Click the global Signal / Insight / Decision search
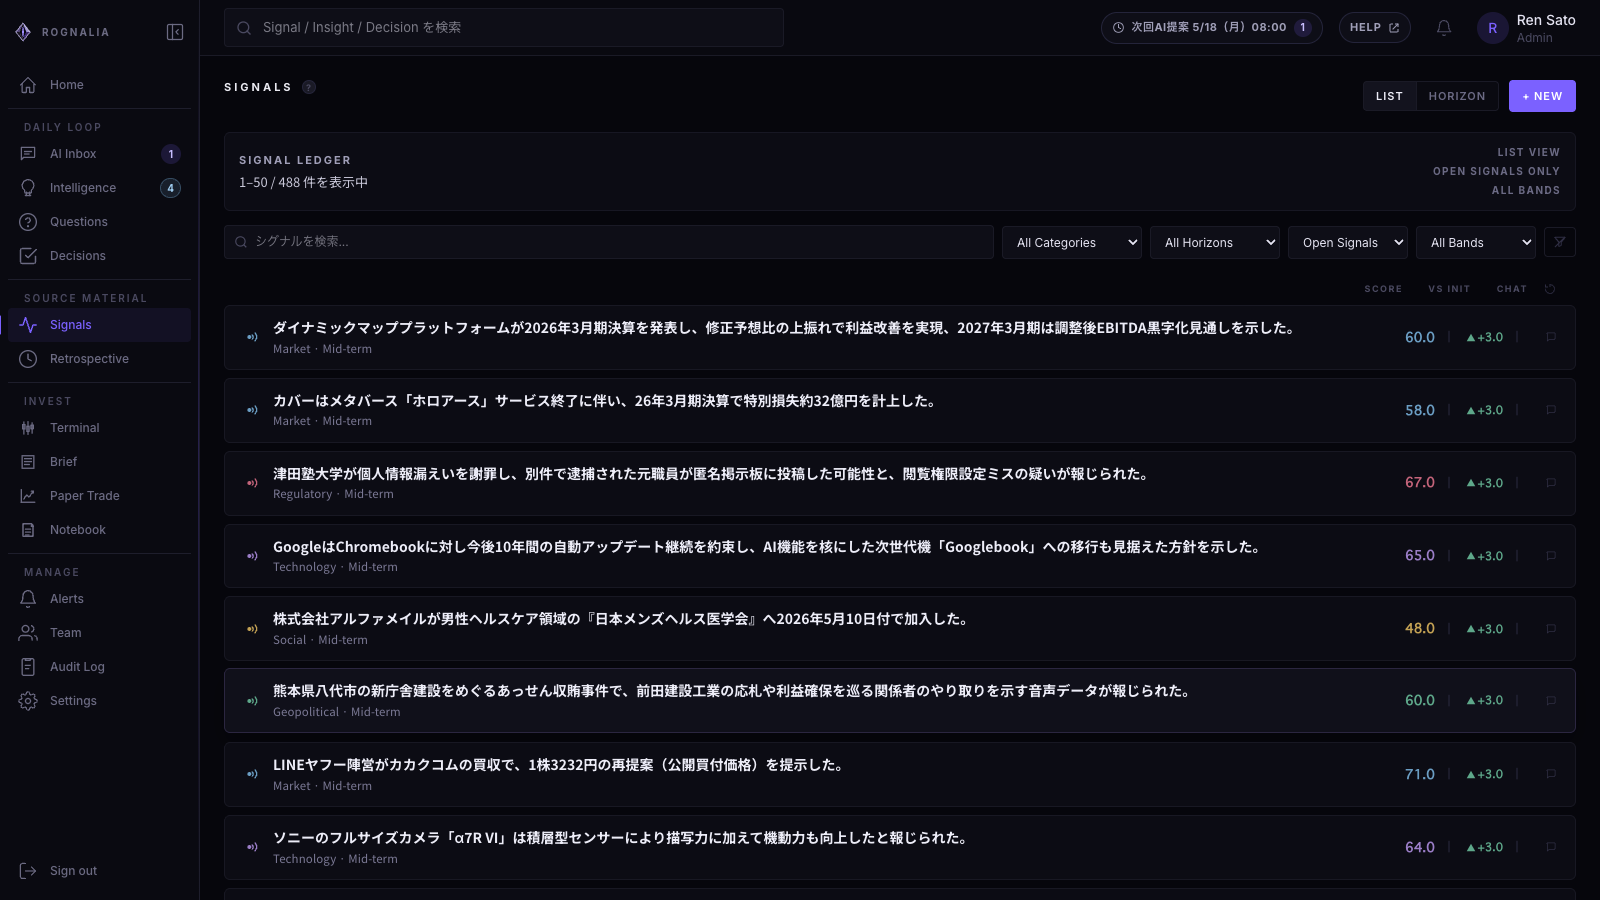 click(x=504, y=28)
